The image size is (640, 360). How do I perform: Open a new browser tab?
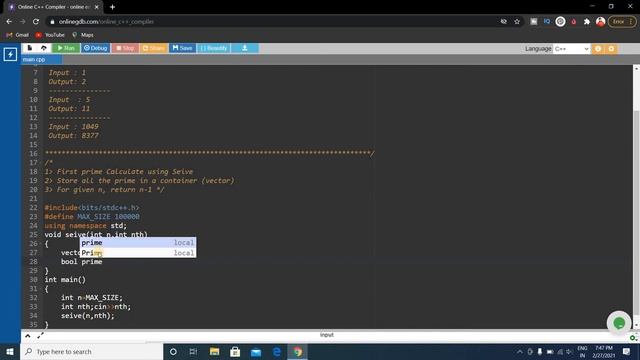point(112,7)
